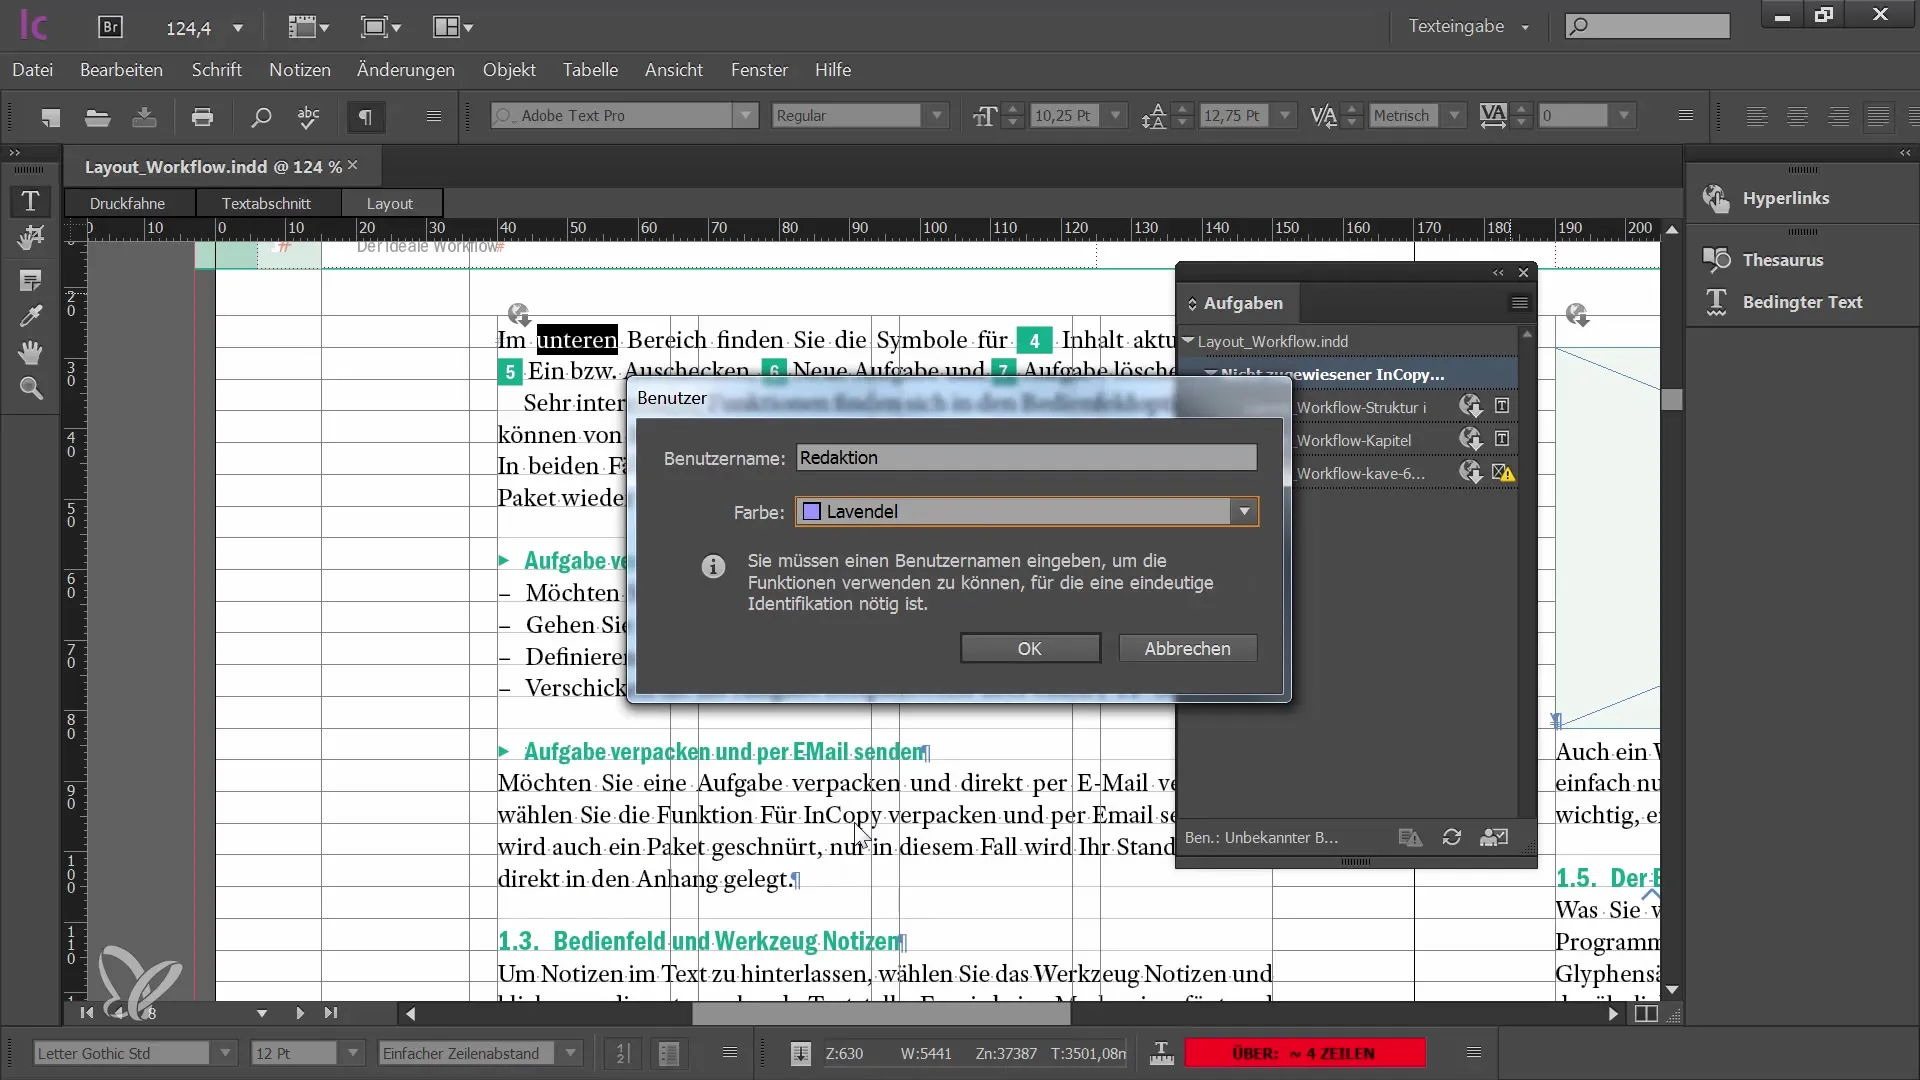The width and height of the screenshot is (1920, 1080).
Task: Open the Notizen menu in menu bar
Action: [299, 70]
